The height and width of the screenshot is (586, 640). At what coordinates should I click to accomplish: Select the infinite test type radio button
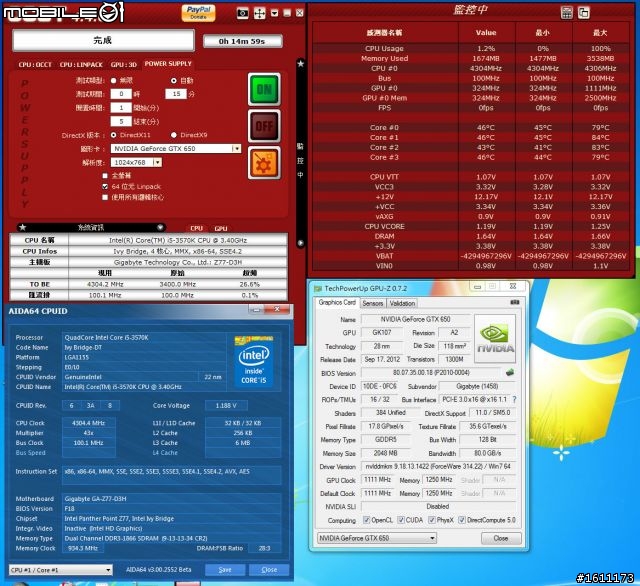point(113,80)
